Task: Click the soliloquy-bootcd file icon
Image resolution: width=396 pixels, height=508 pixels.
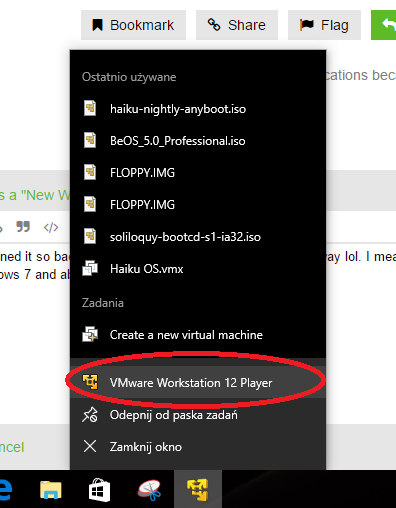Action: 90,236
